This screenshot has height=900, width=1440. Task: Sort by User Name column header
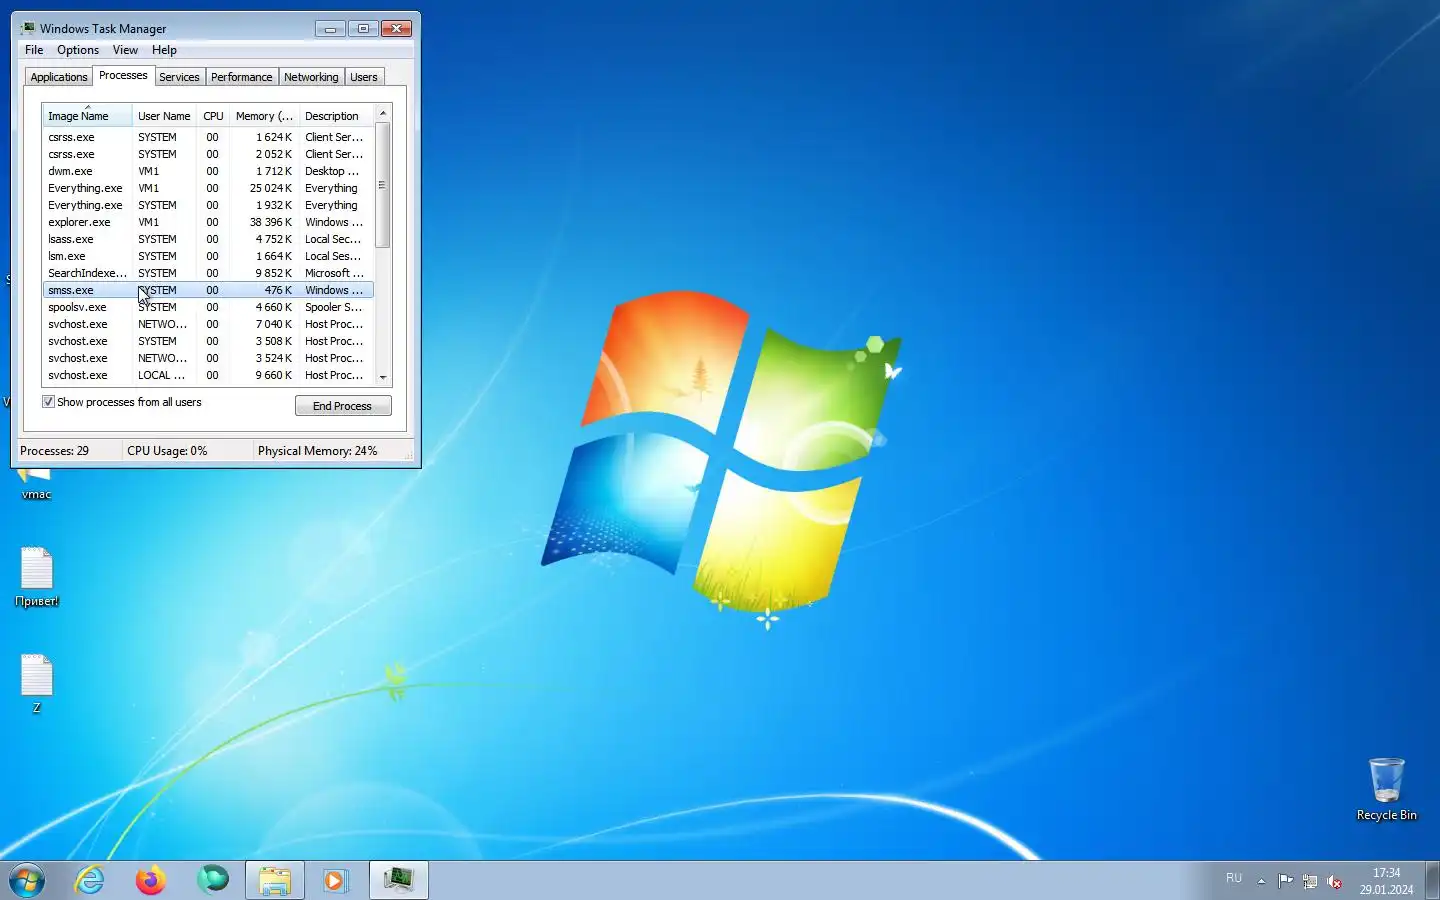tap(164, 116)
